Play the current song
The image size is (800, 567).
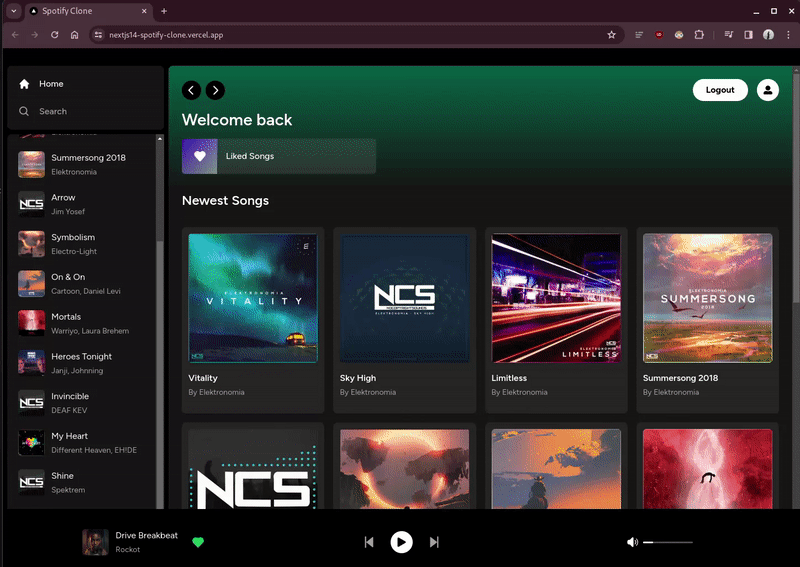coord(402,542)
